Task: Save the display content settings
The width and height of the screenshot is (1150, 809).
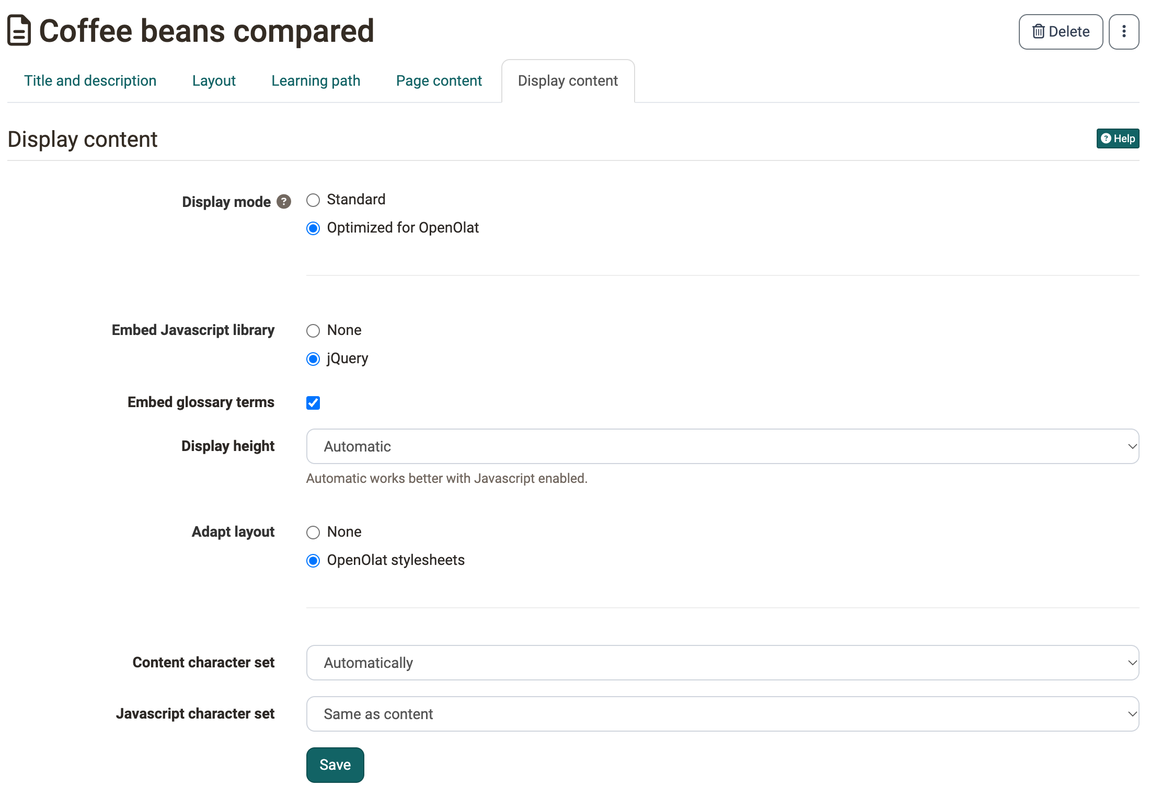Action: [x=335, y=765]
